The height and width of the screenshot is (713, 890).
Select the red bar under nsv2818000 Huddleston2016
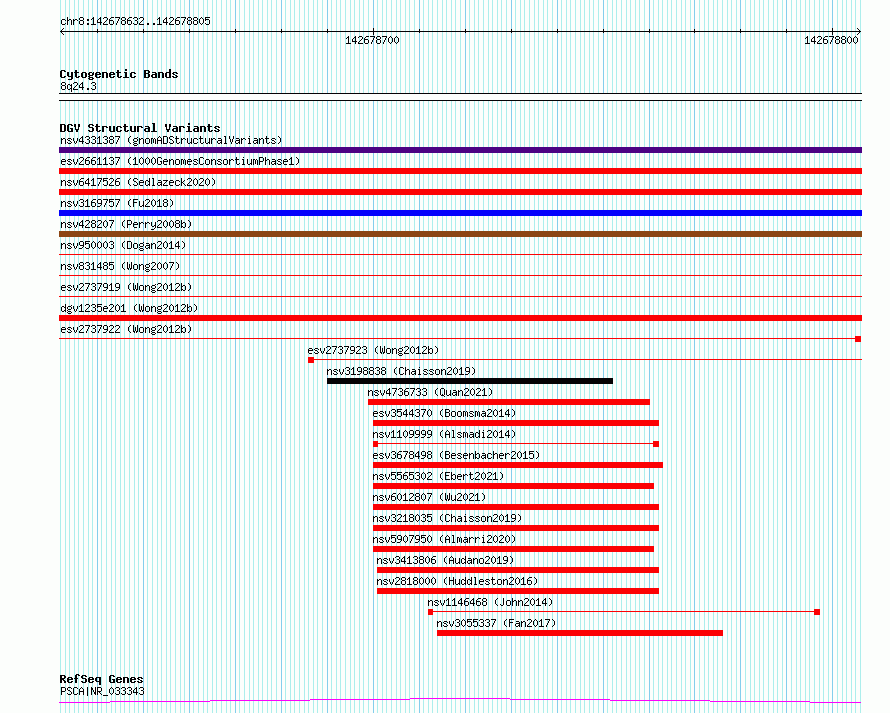click(x=518, y=591)
